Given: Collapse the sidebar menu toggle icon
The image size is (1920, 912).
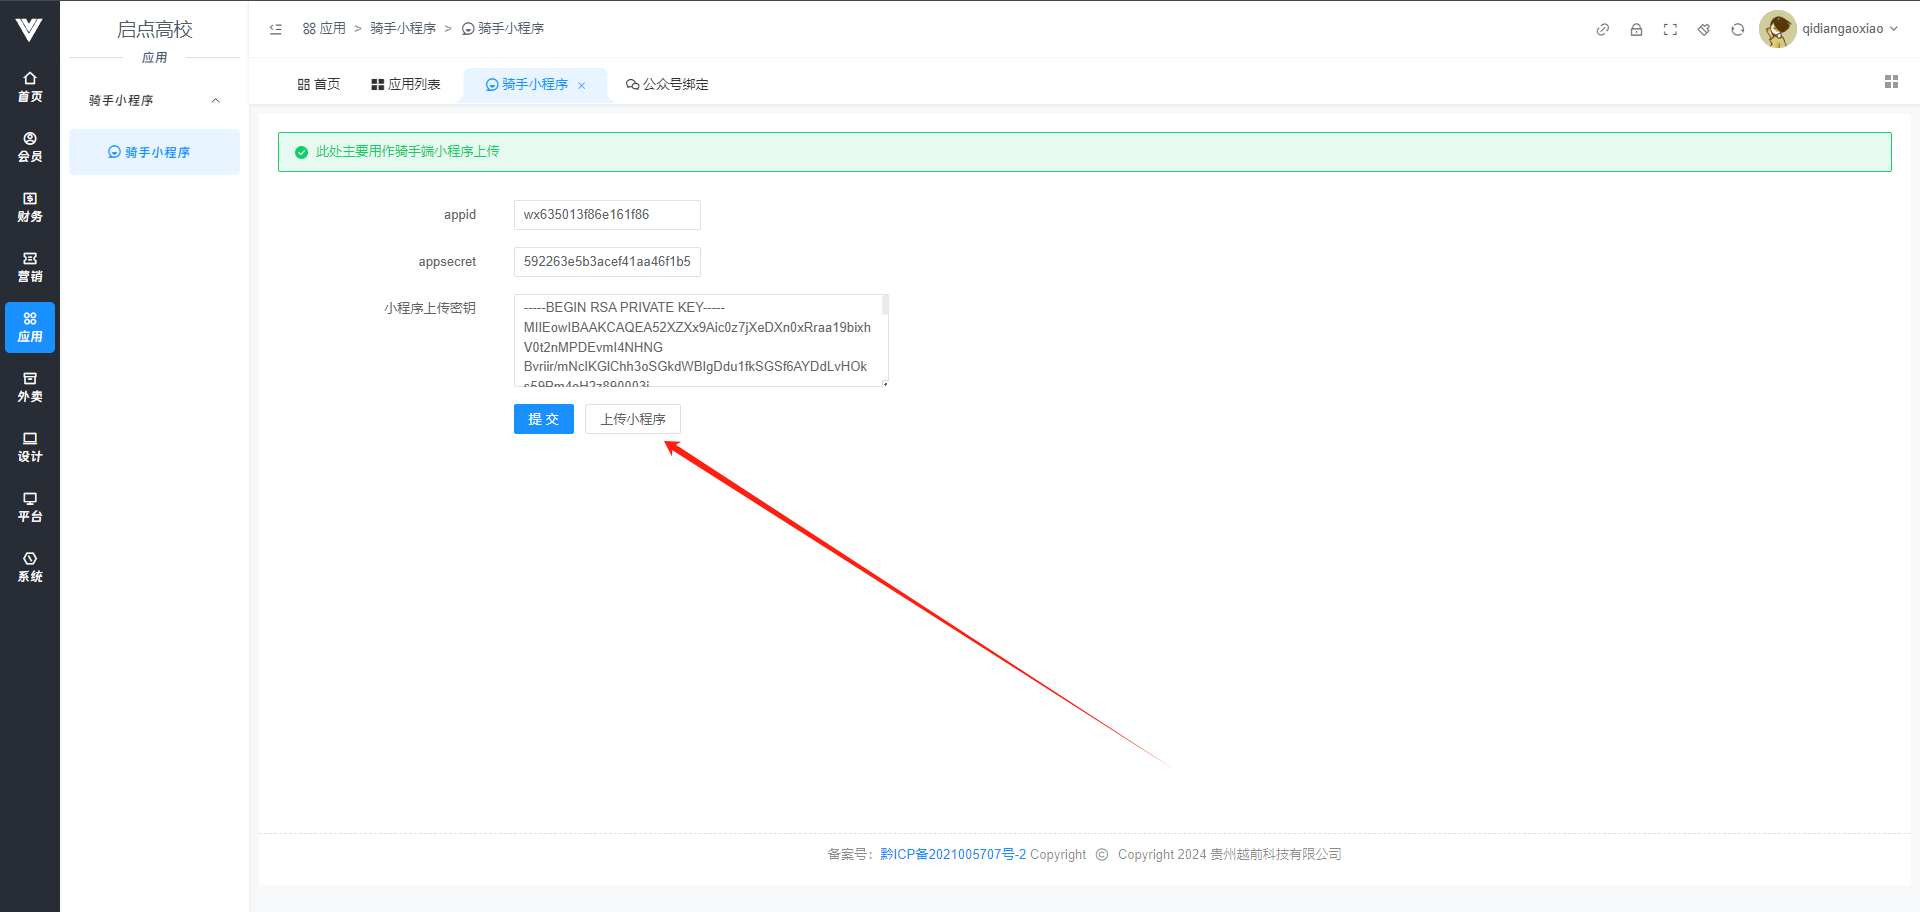Looking at the screenshot, I should click(x=276, y=29).
